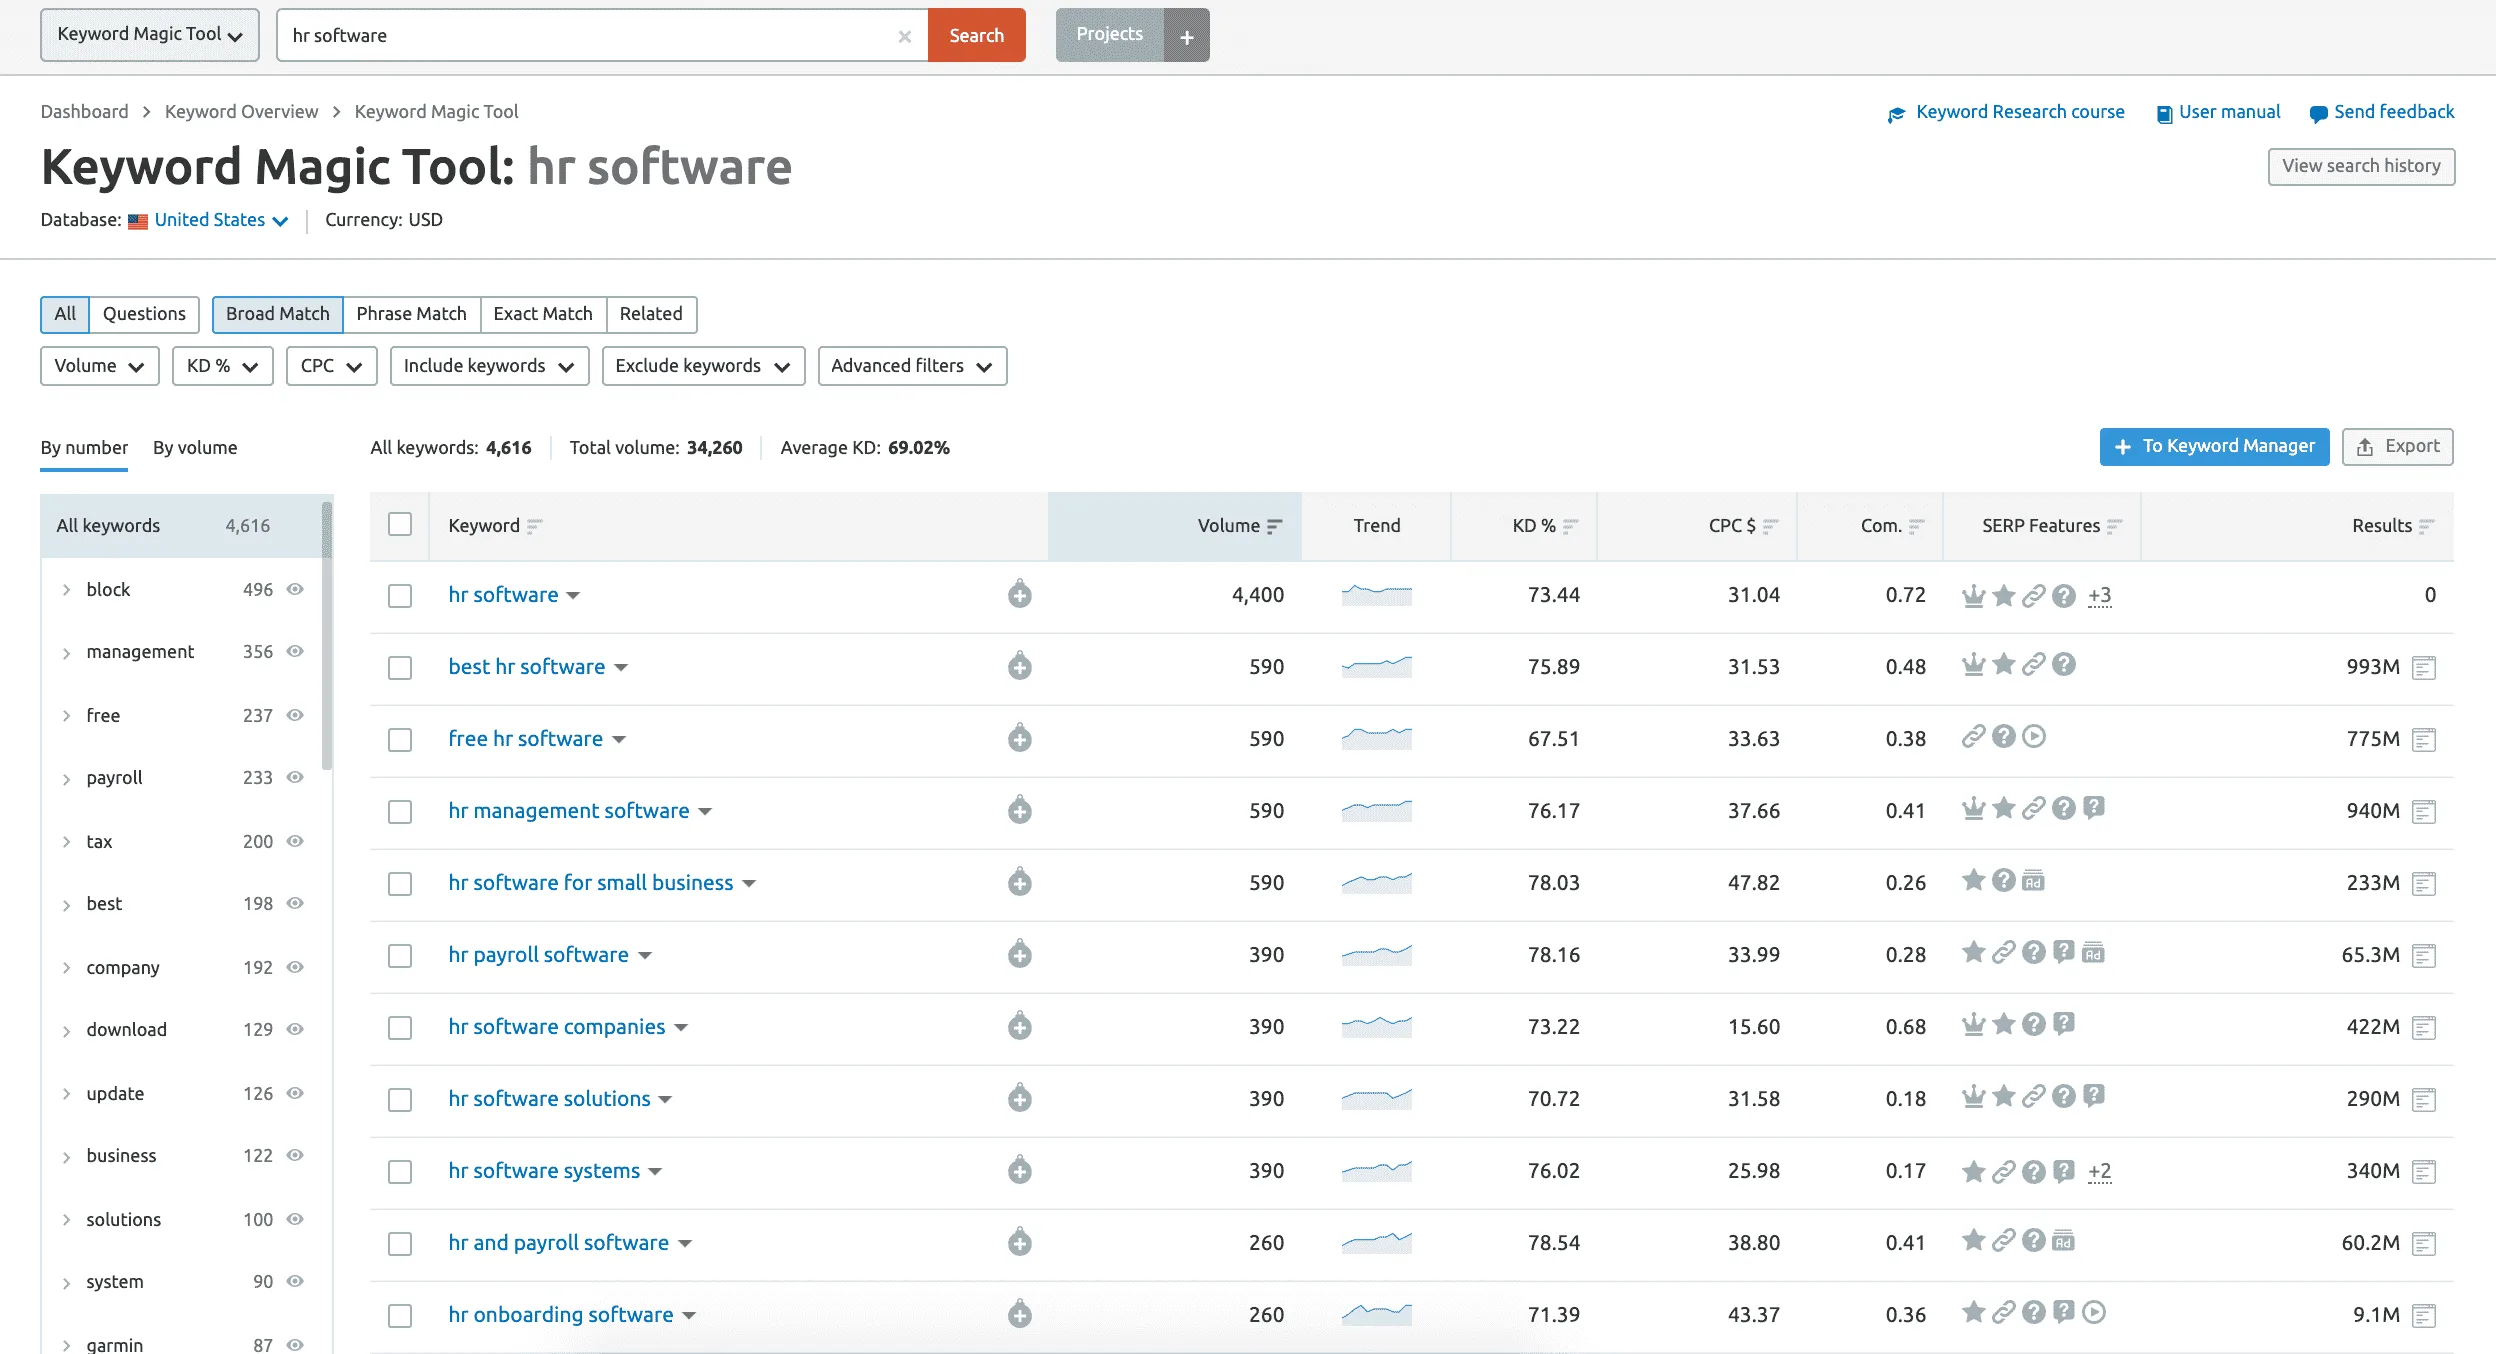Check the 'hr software systems' row checkbox
Viewport: 2496px width, 1354px height.
[400, 1172]
